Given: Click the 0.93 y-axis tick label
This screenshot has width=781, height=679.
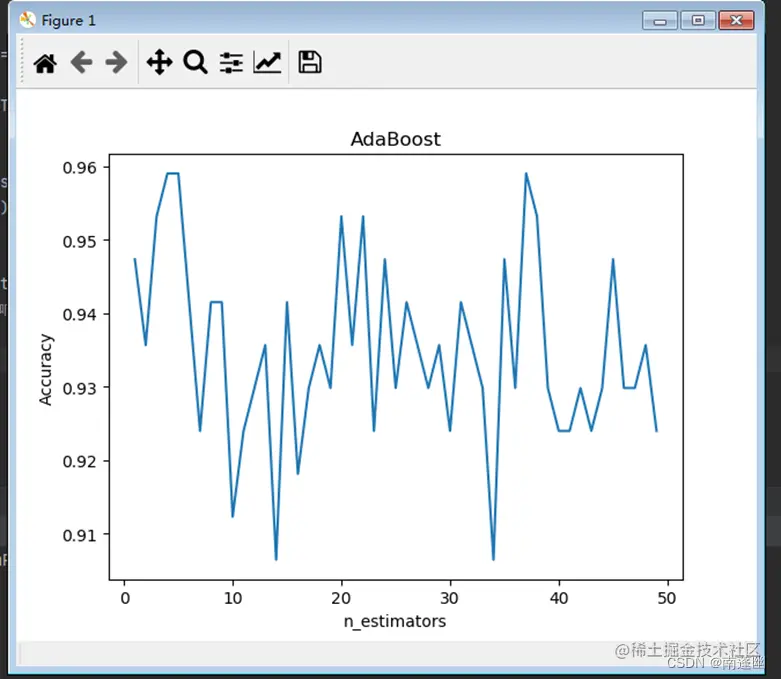Looking at the screenshot, I should pyautogui.click(x=80, y=388).
